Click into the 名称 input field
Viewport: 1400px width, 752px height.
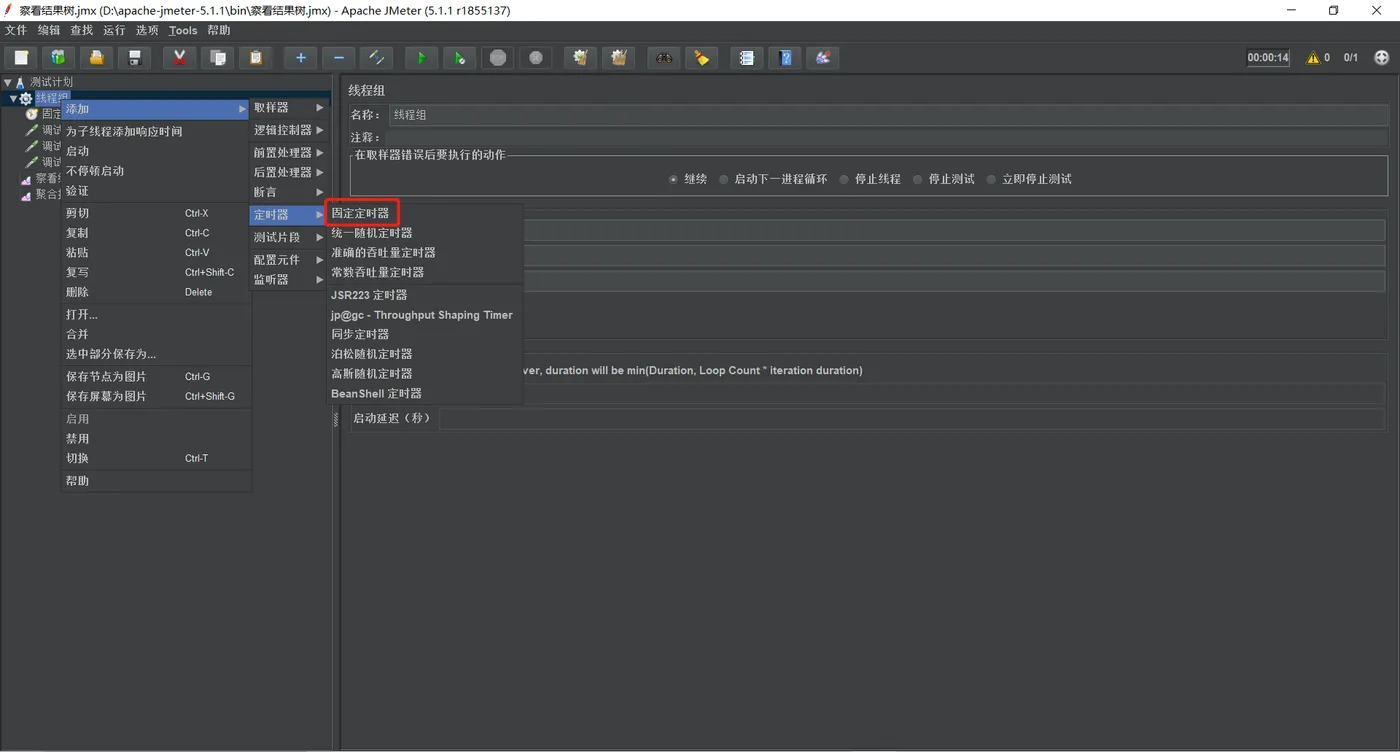pos(888,115)
